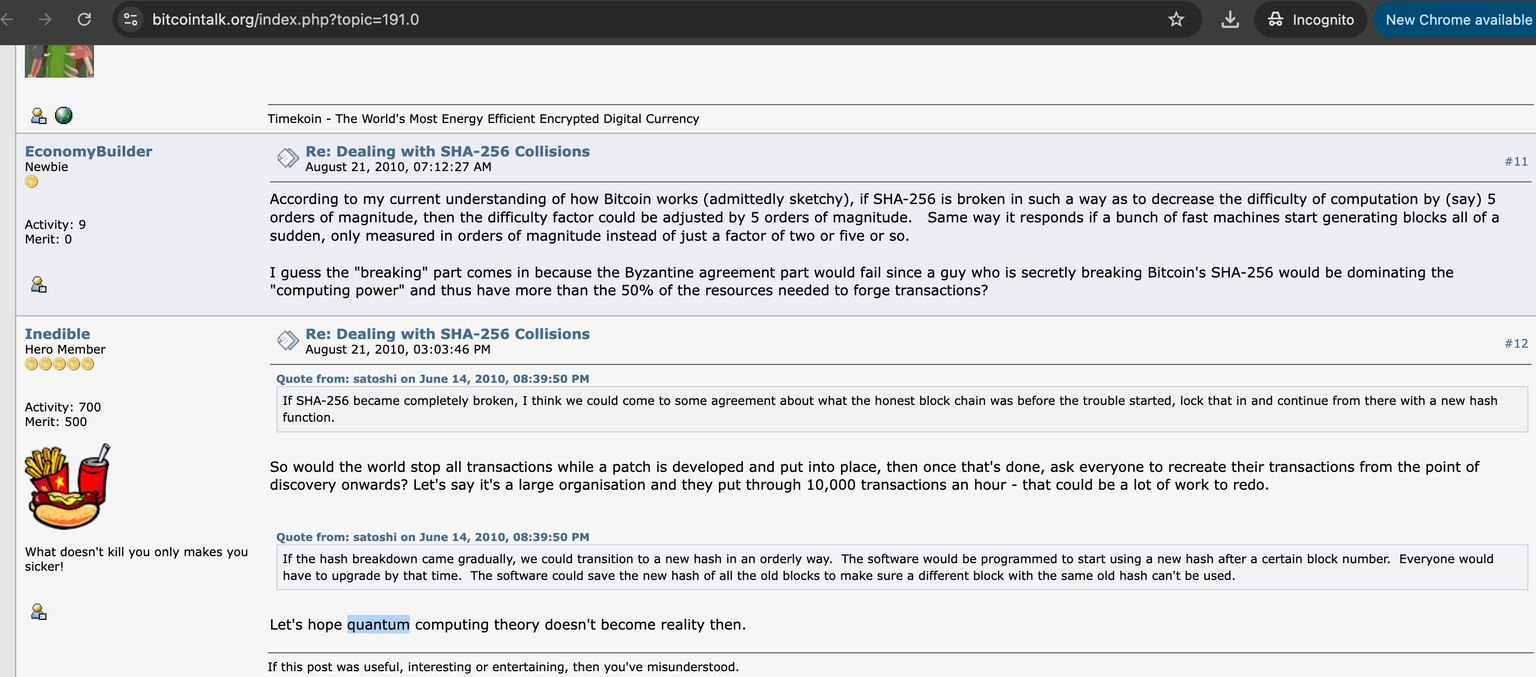Click the forward navigation arrow
Screen dimensions: 1536x677
coord(44,19)
